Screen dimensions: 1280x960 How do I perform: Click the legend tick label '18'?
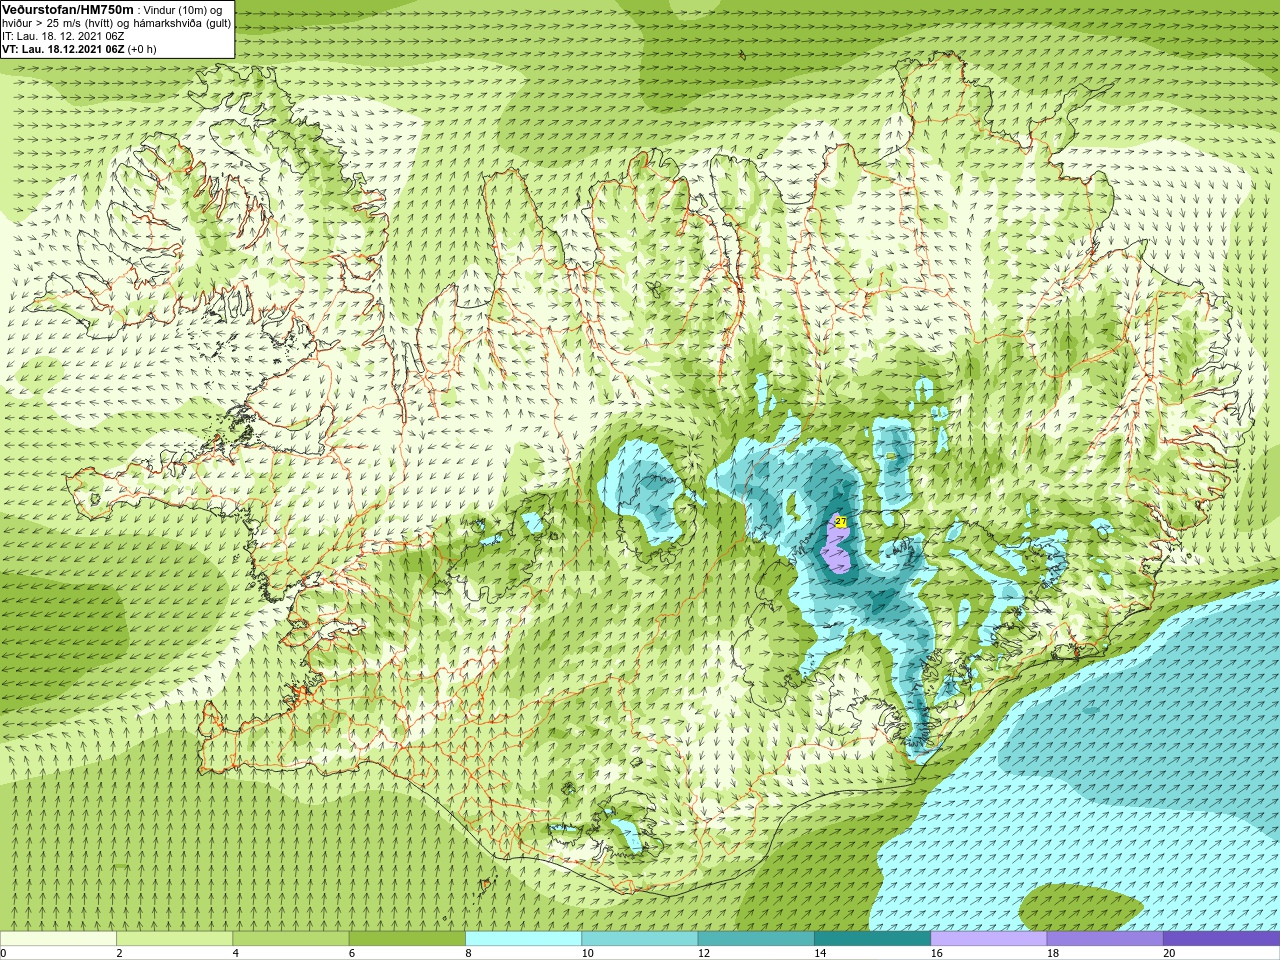1053,953
